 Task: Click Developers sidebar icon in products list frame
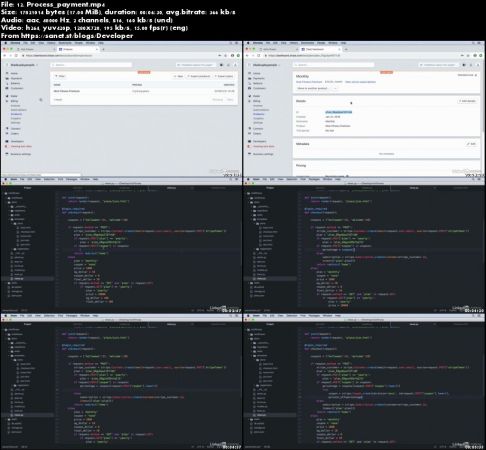[7, 141]
